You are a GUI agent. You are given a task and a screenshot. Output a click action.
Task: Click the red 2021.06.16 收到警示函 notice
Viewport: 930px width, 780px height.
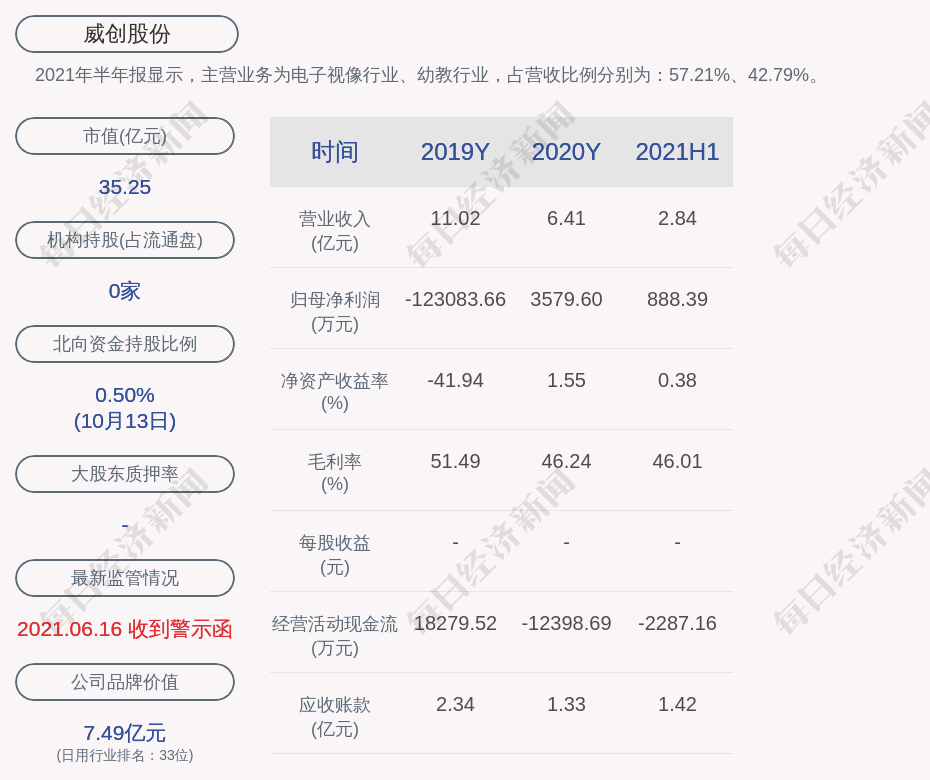125,629
